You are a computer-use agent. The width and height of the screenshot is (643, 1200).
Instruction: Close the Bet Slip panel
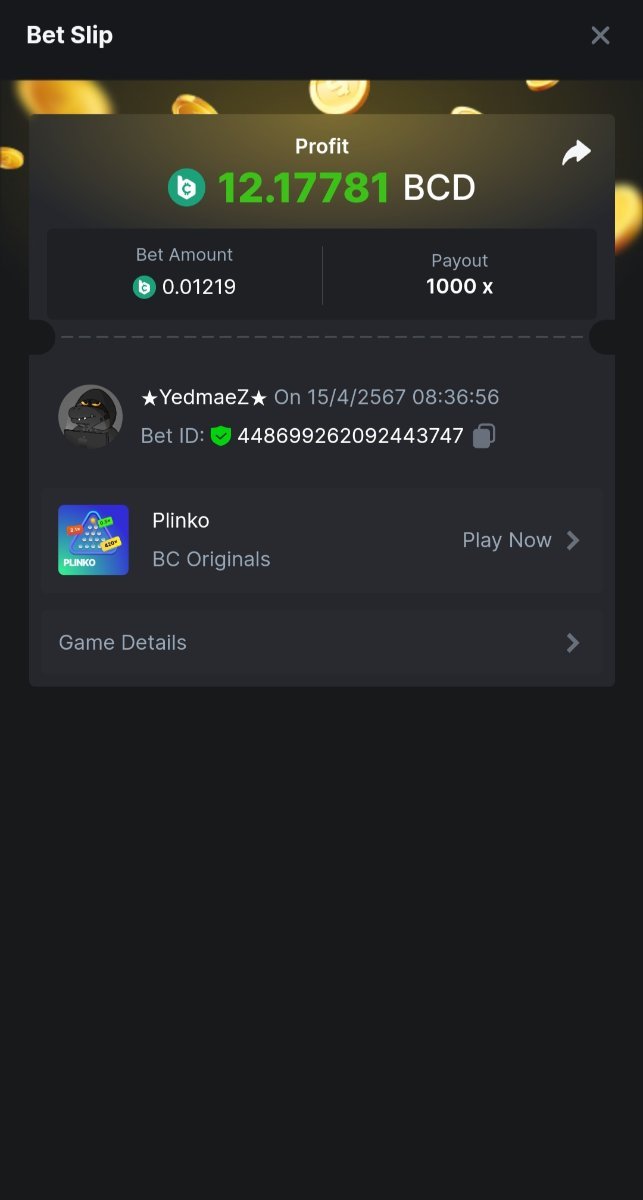pos(600,36)
